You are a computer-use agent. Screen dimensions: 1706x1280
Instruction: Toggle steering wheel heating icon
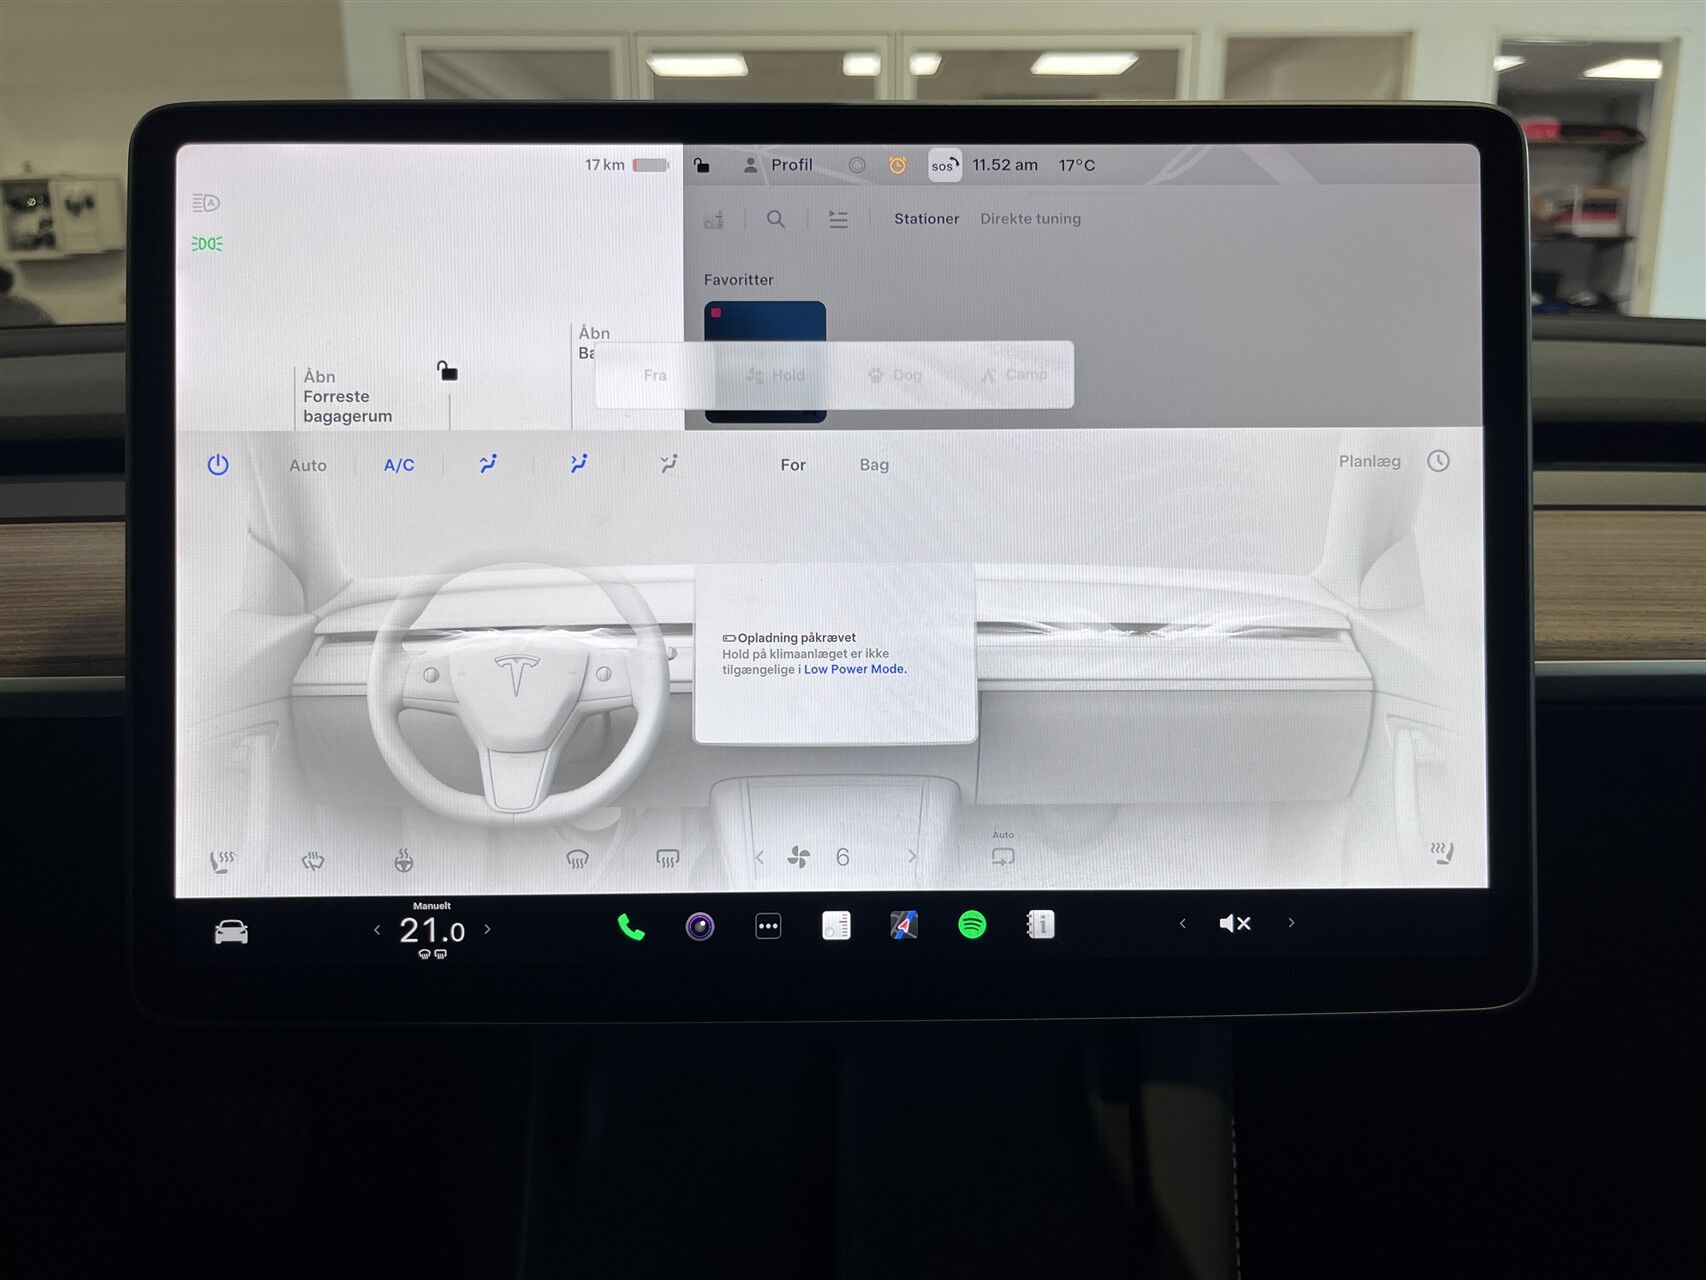pos(404,860)
